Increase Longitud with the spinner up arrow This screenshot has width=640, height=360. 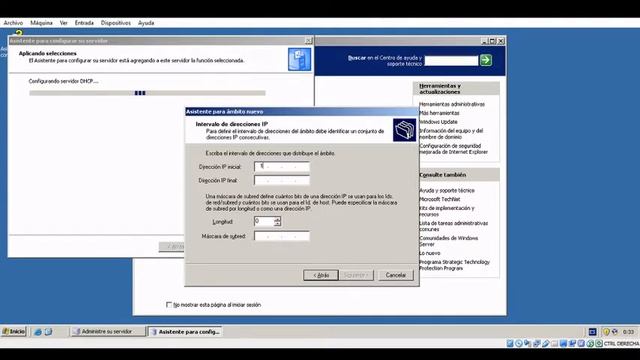point(278,219)
